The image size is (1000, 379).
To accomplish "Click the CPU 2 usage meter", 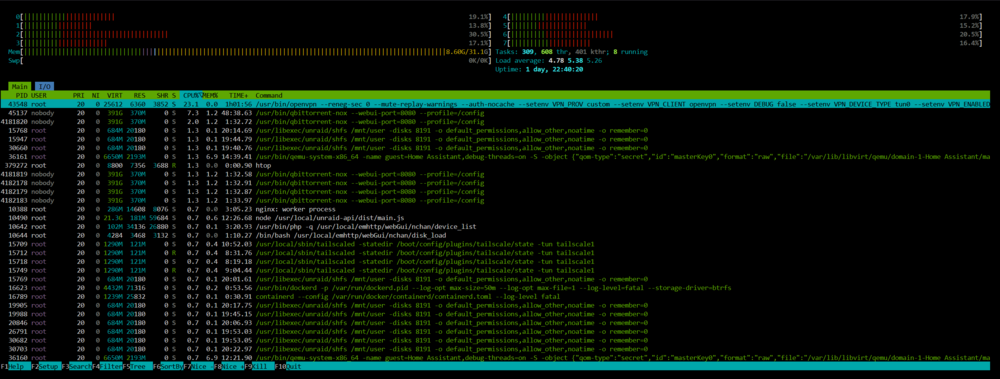I will pyautogui.click(x=254, y=34).
